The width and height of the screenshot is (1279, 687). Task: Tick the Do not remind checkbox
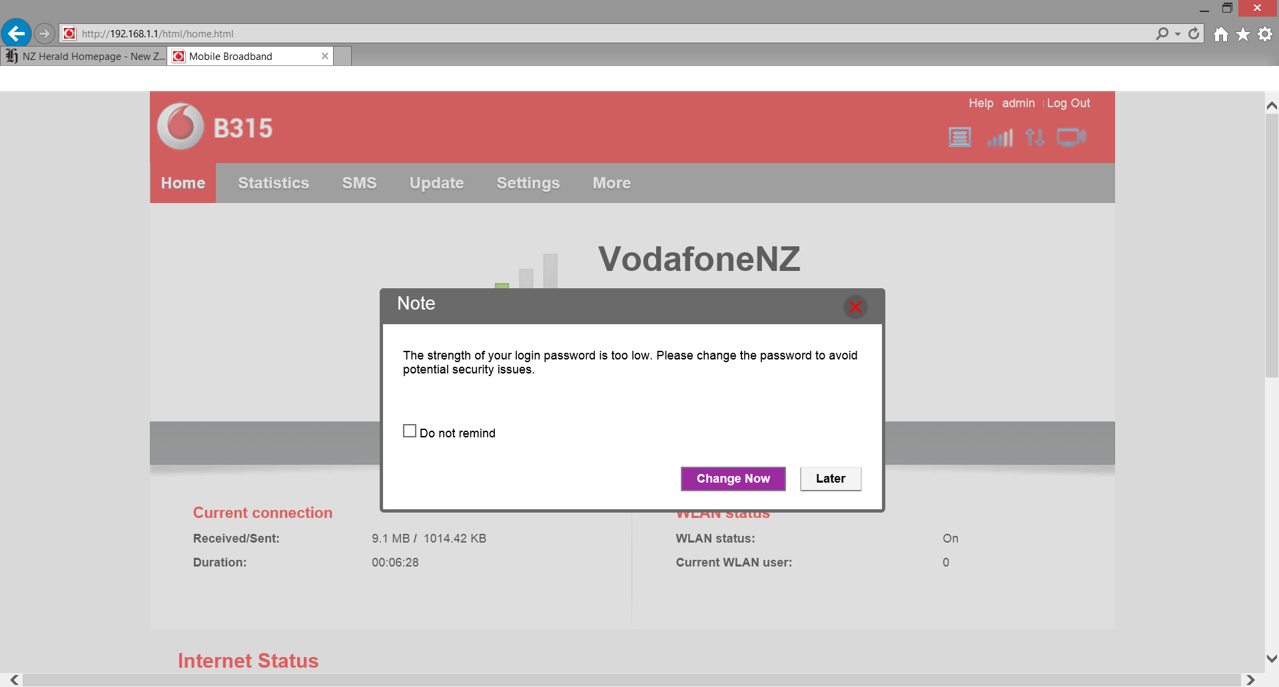click(409, 431)
